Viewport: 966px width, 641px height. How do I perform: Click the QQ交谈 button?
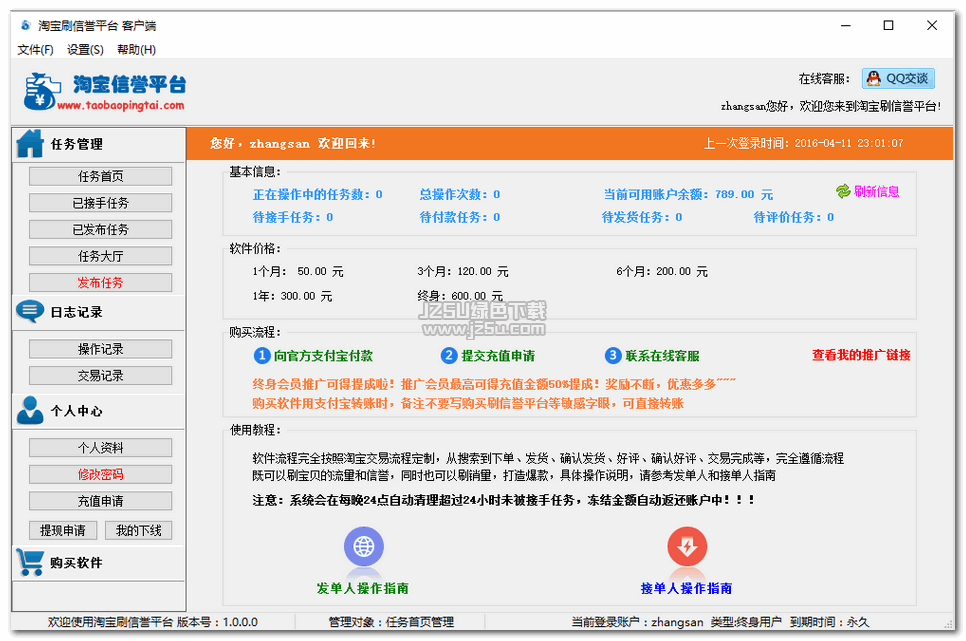pos(898,78)
